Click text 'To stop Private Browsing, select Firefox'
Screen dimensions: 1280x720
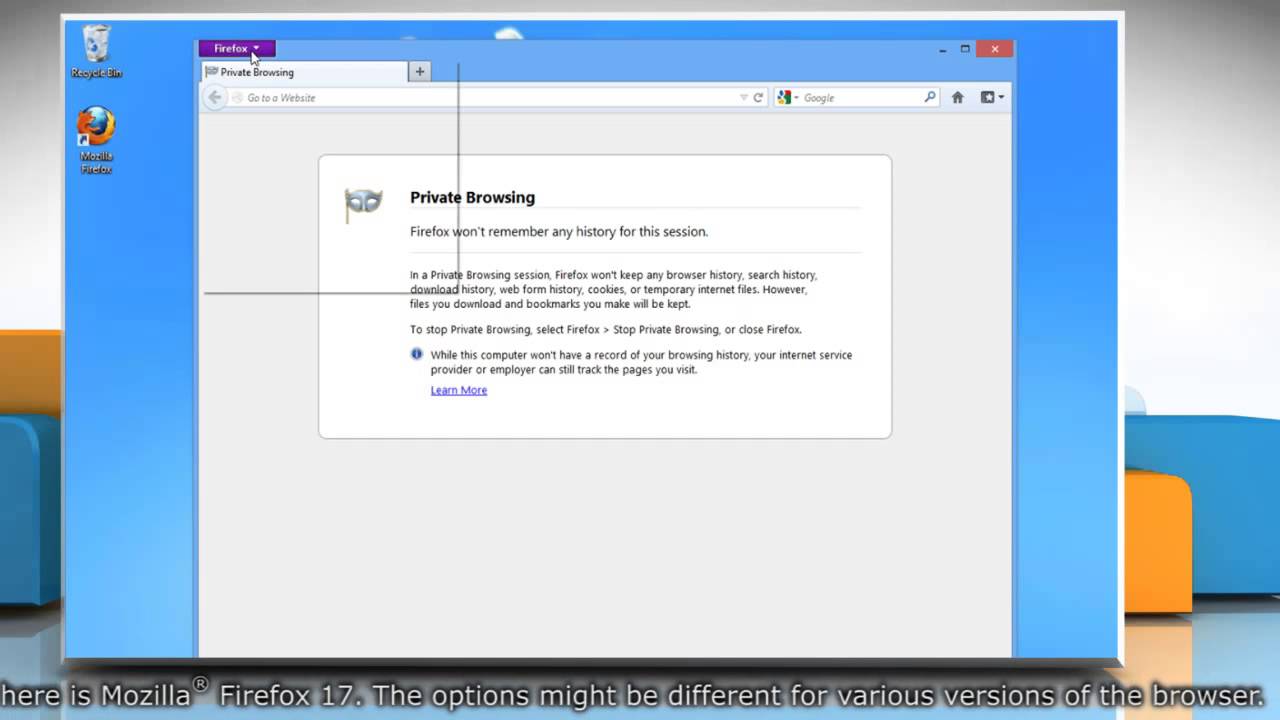pos(504,329)
